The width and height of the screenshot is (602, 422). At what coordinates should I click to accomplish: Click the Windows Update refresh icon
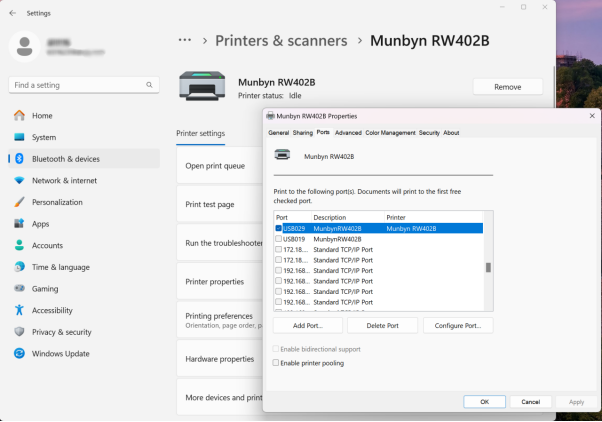19,353
